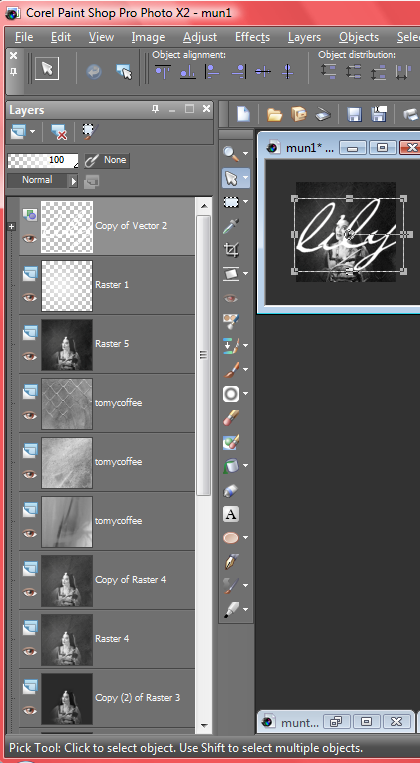This screenshot has width=420, height=763.
Task: Select the Paint Brush tool
Action: [231, 370]
